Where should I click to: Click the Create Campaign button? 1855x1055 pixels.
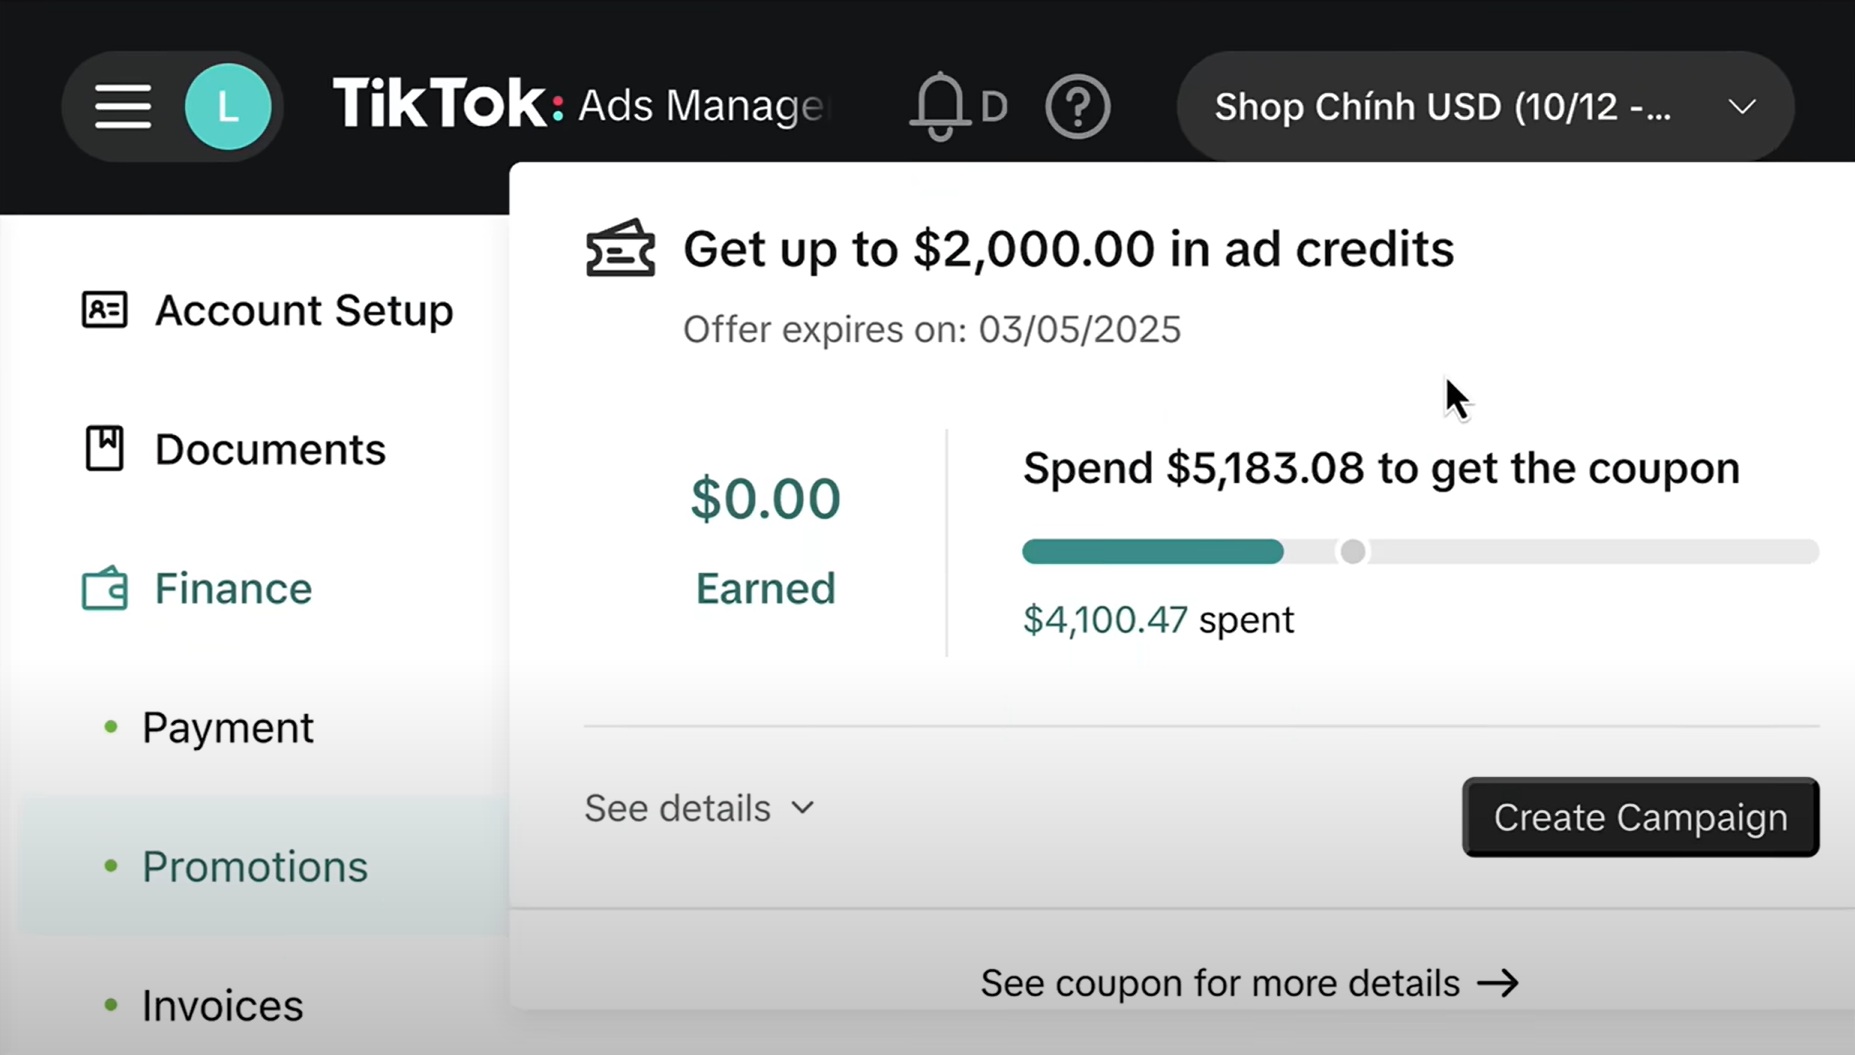coord(1640,817)
